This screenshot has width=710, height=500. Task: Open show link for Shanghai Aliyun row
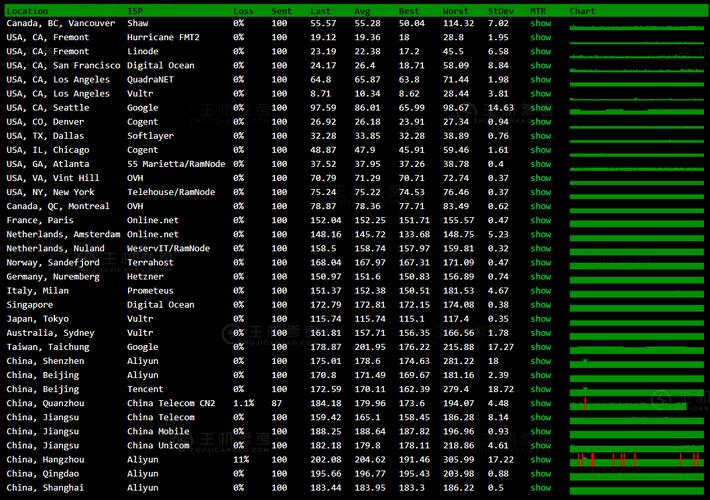coord(541,487)
